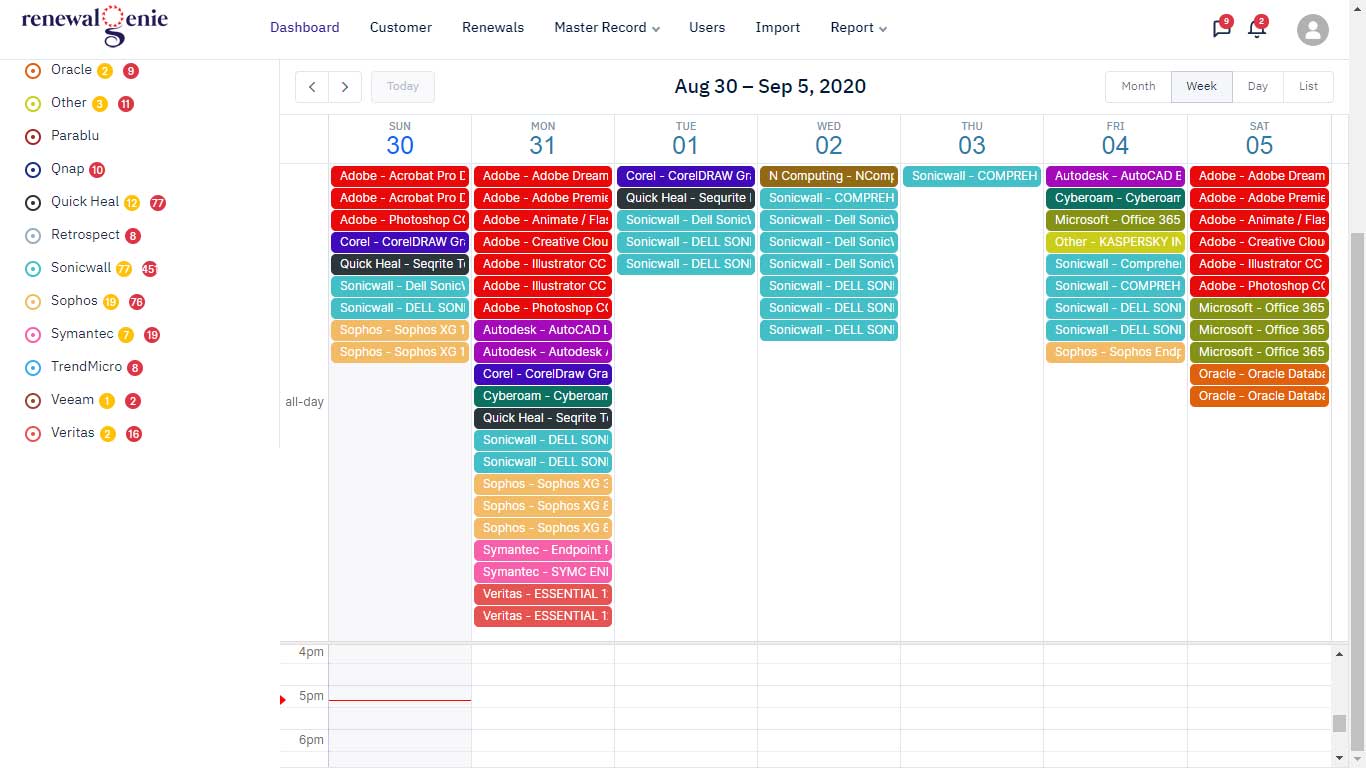This screenshot has height=768, width=1366.
Task: Click Sophos yellow badge 19
Action: tap(111, 302)
